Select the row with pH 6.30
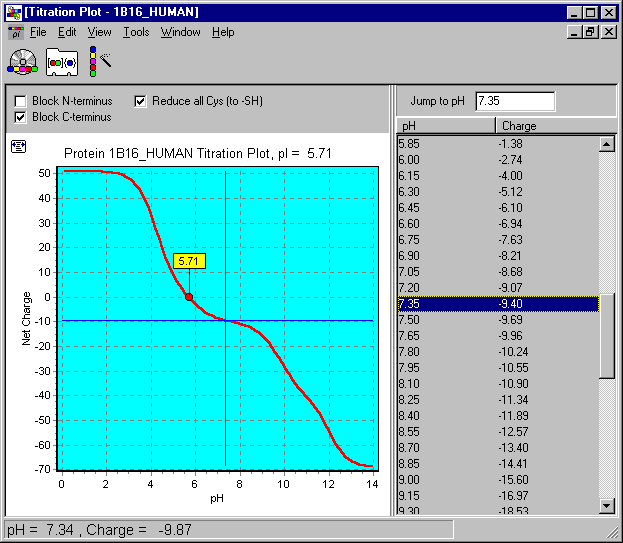The image size is (623, 543). 498,192
